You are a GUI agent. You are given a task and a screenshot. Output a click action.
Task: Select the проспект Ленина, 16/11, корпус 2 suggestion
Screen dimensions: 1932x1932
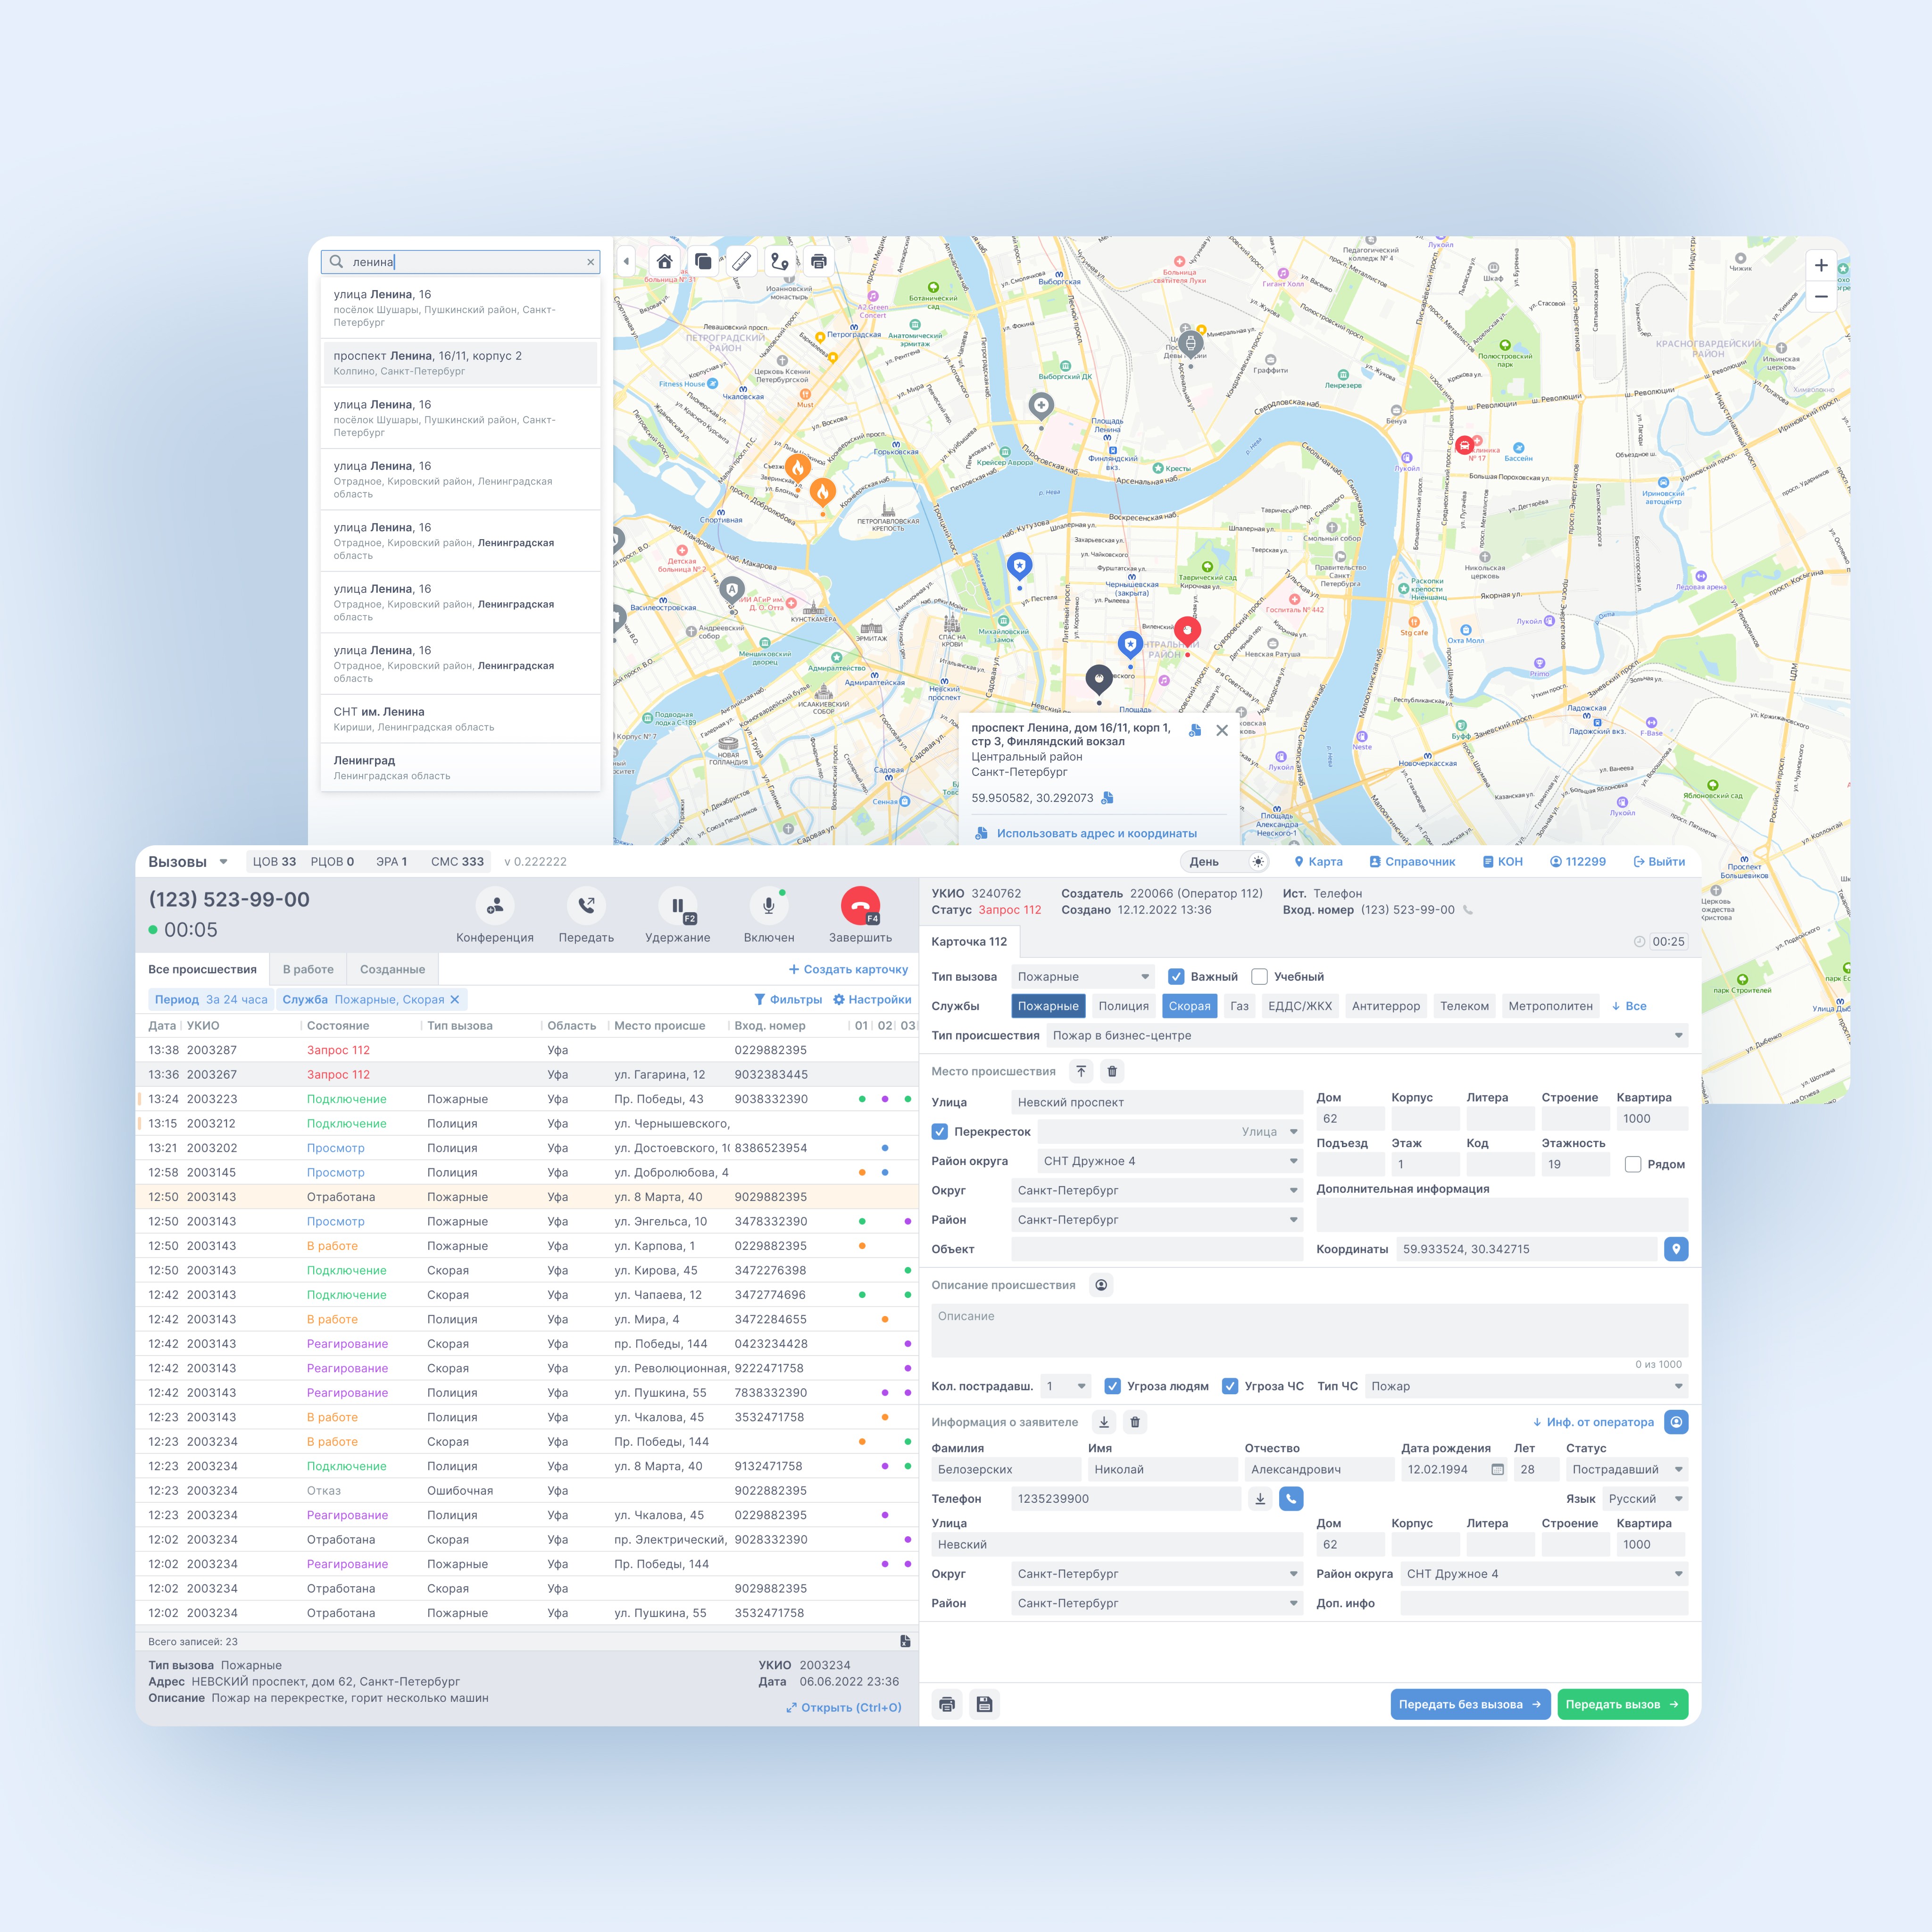(x=460, y=363)
